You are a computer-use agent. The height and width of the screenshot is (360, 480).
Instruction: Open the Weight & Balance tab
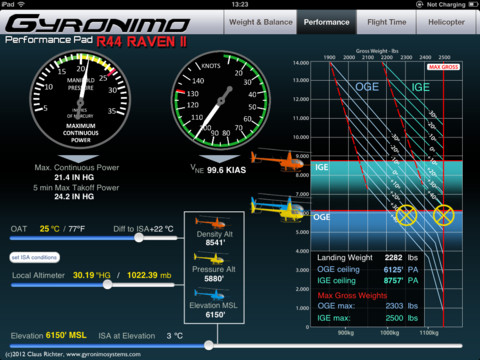[x=260, y=22]
